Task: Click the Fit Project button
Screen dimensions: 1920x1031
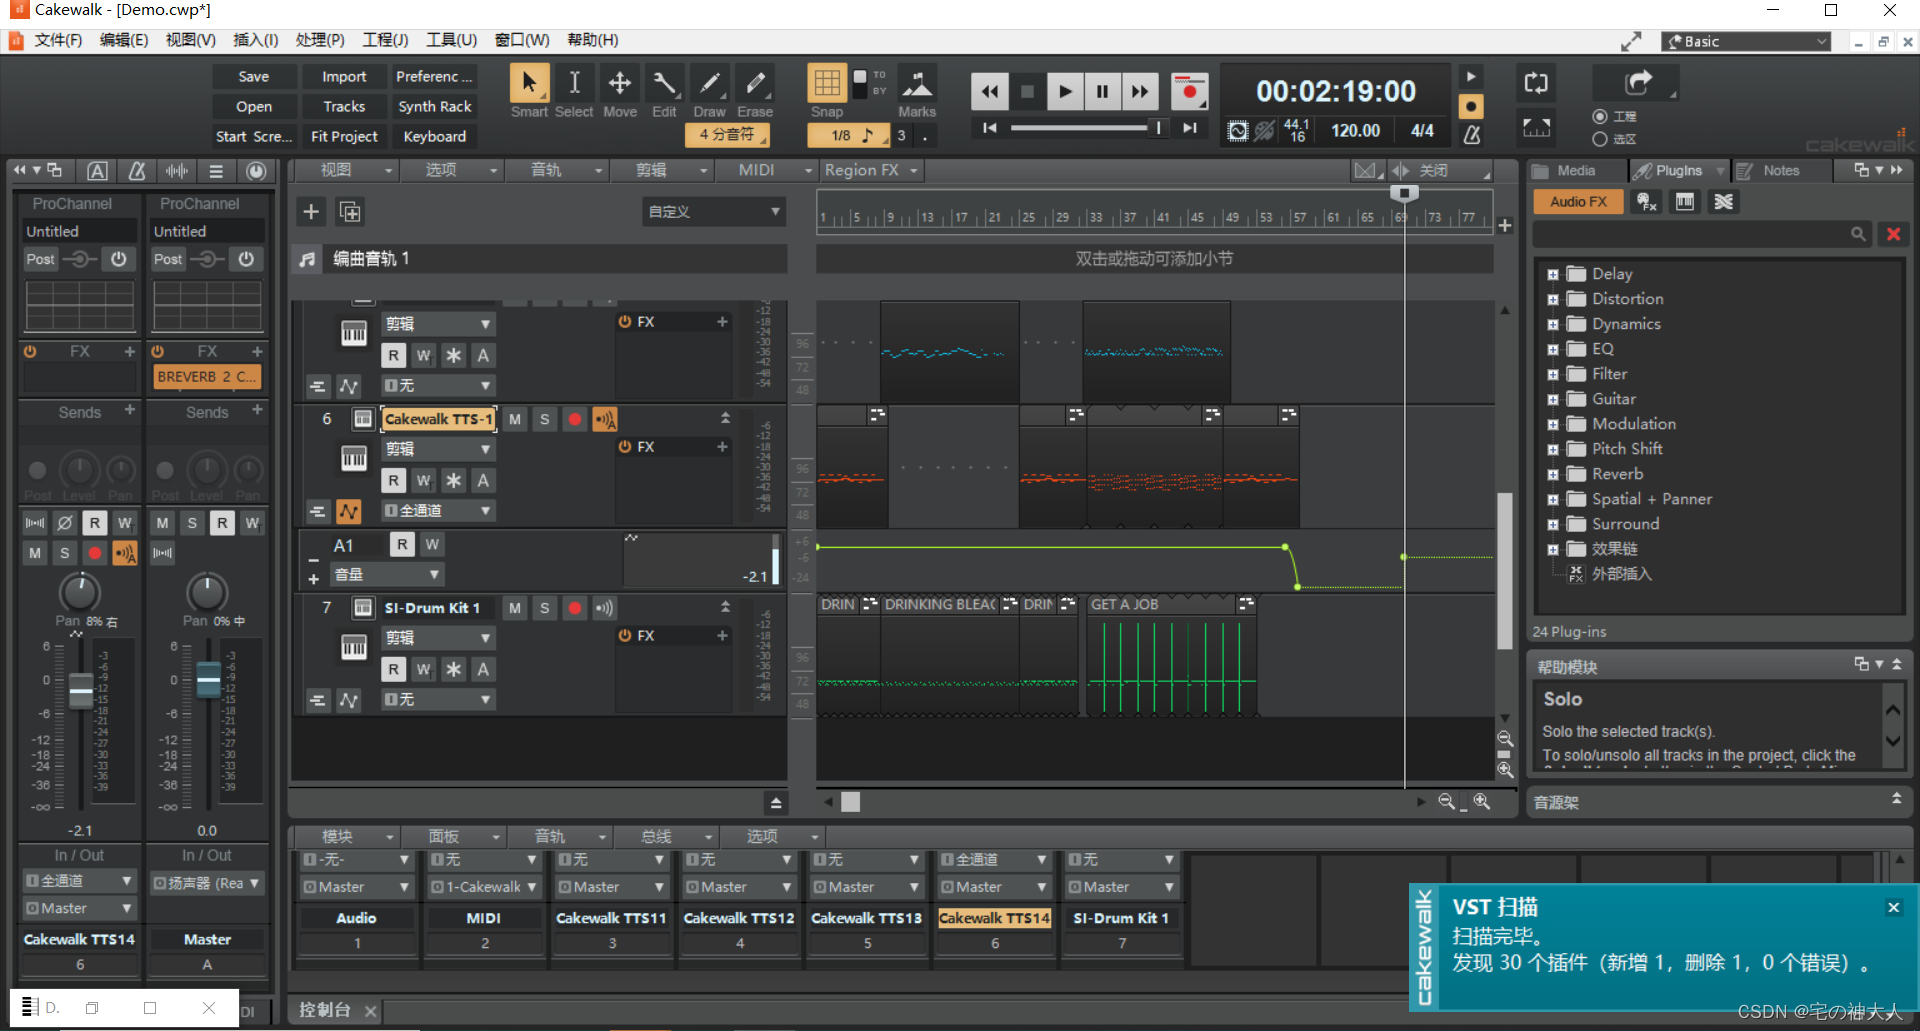Action: (x=344, y=137)
